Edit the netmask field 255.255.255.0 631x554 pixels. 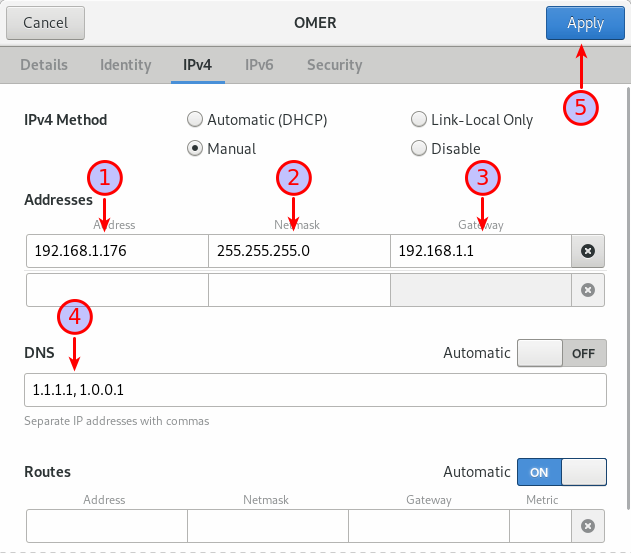[299, 251]
